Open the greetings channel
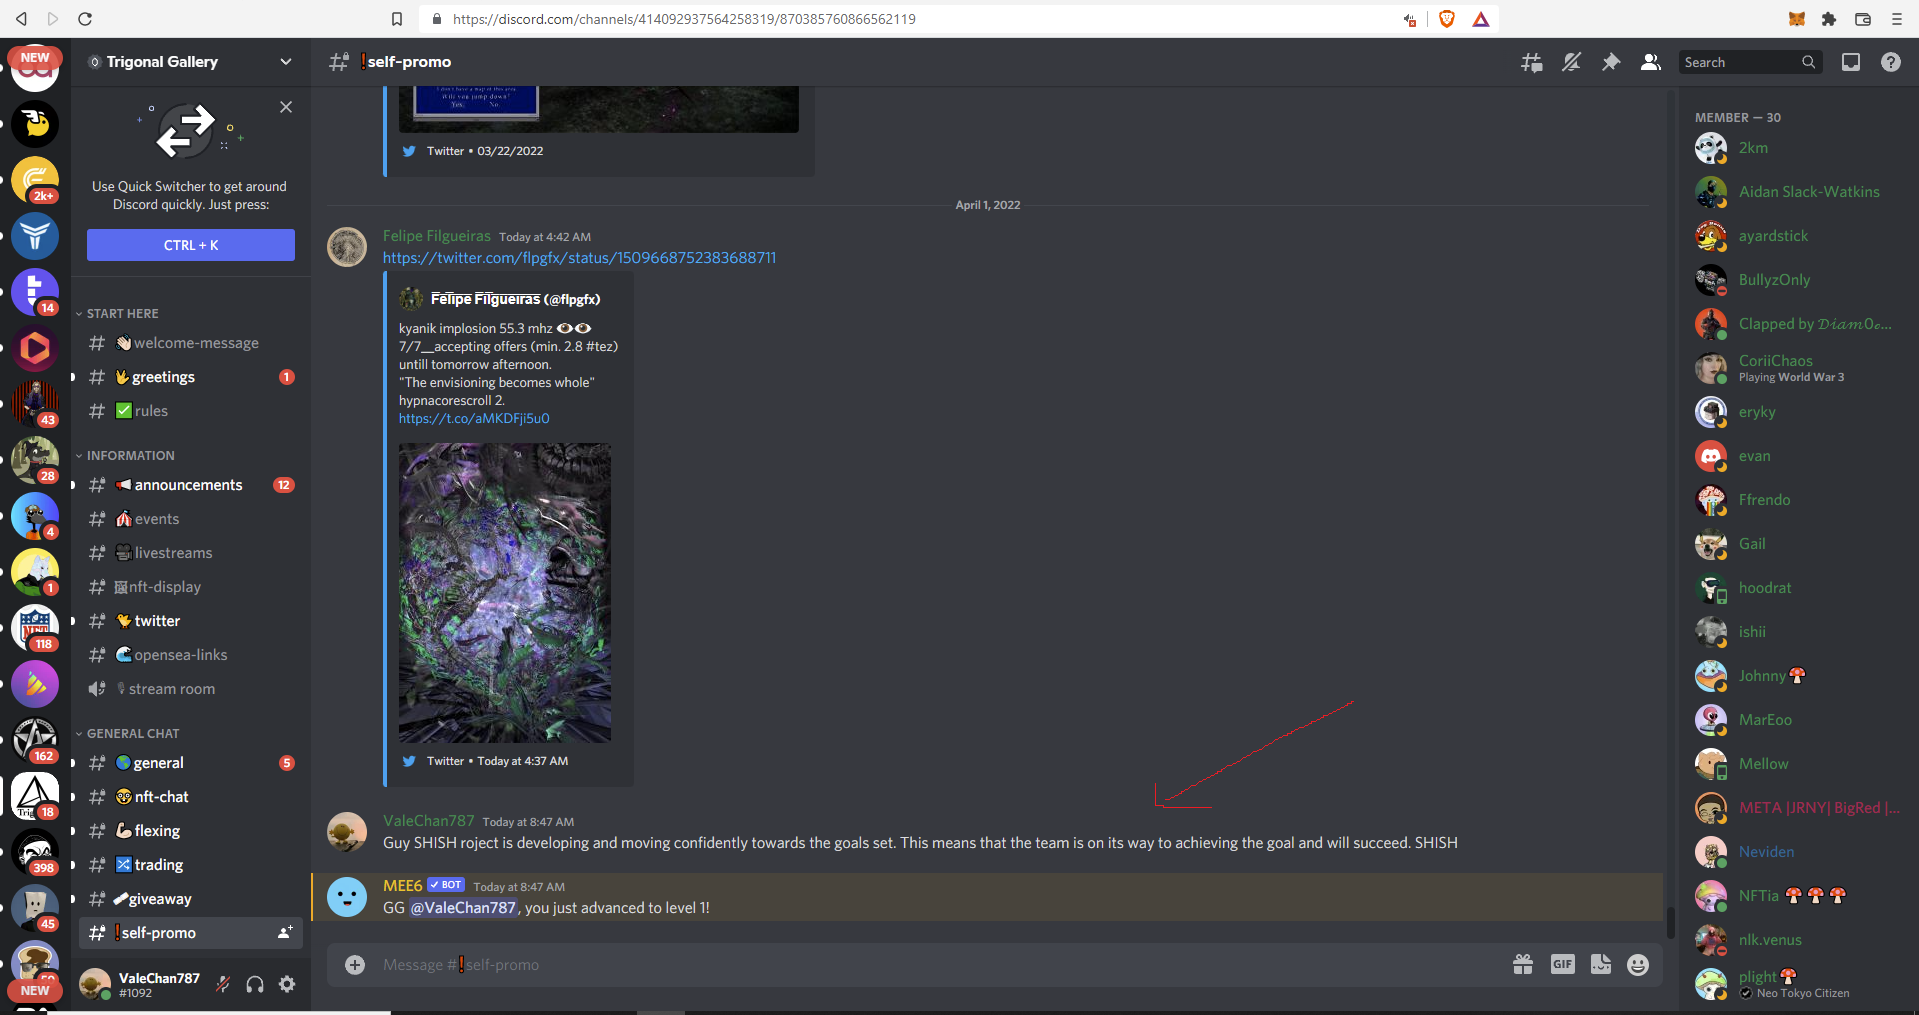This screenshot has width=1919, height=1015. [x=190, y=377]
